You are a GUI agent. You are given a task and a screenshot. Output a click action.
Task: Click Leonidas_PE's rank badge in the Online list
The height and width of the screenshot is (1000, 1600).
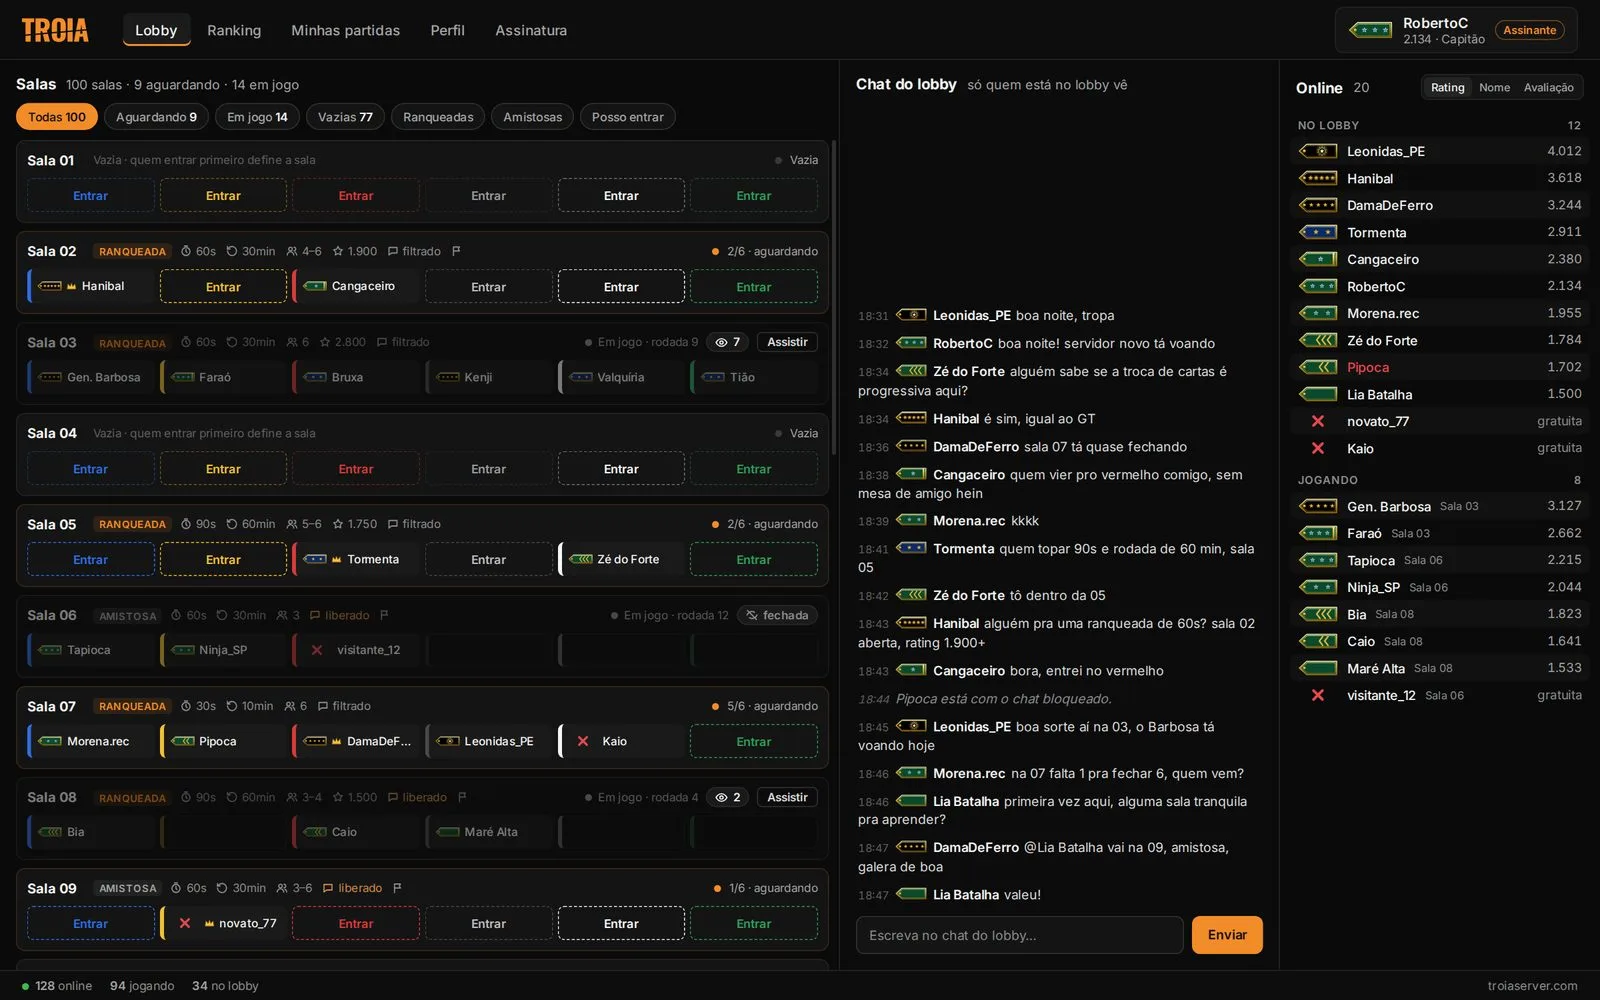(x=1318, y=151)
